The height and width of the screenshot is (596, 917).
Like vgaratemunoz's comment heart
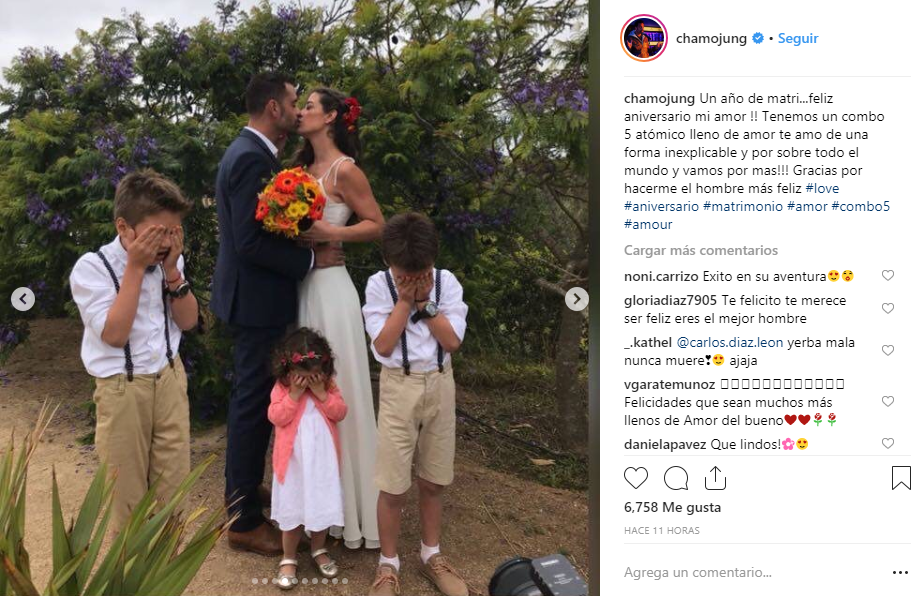coord(888,401)
